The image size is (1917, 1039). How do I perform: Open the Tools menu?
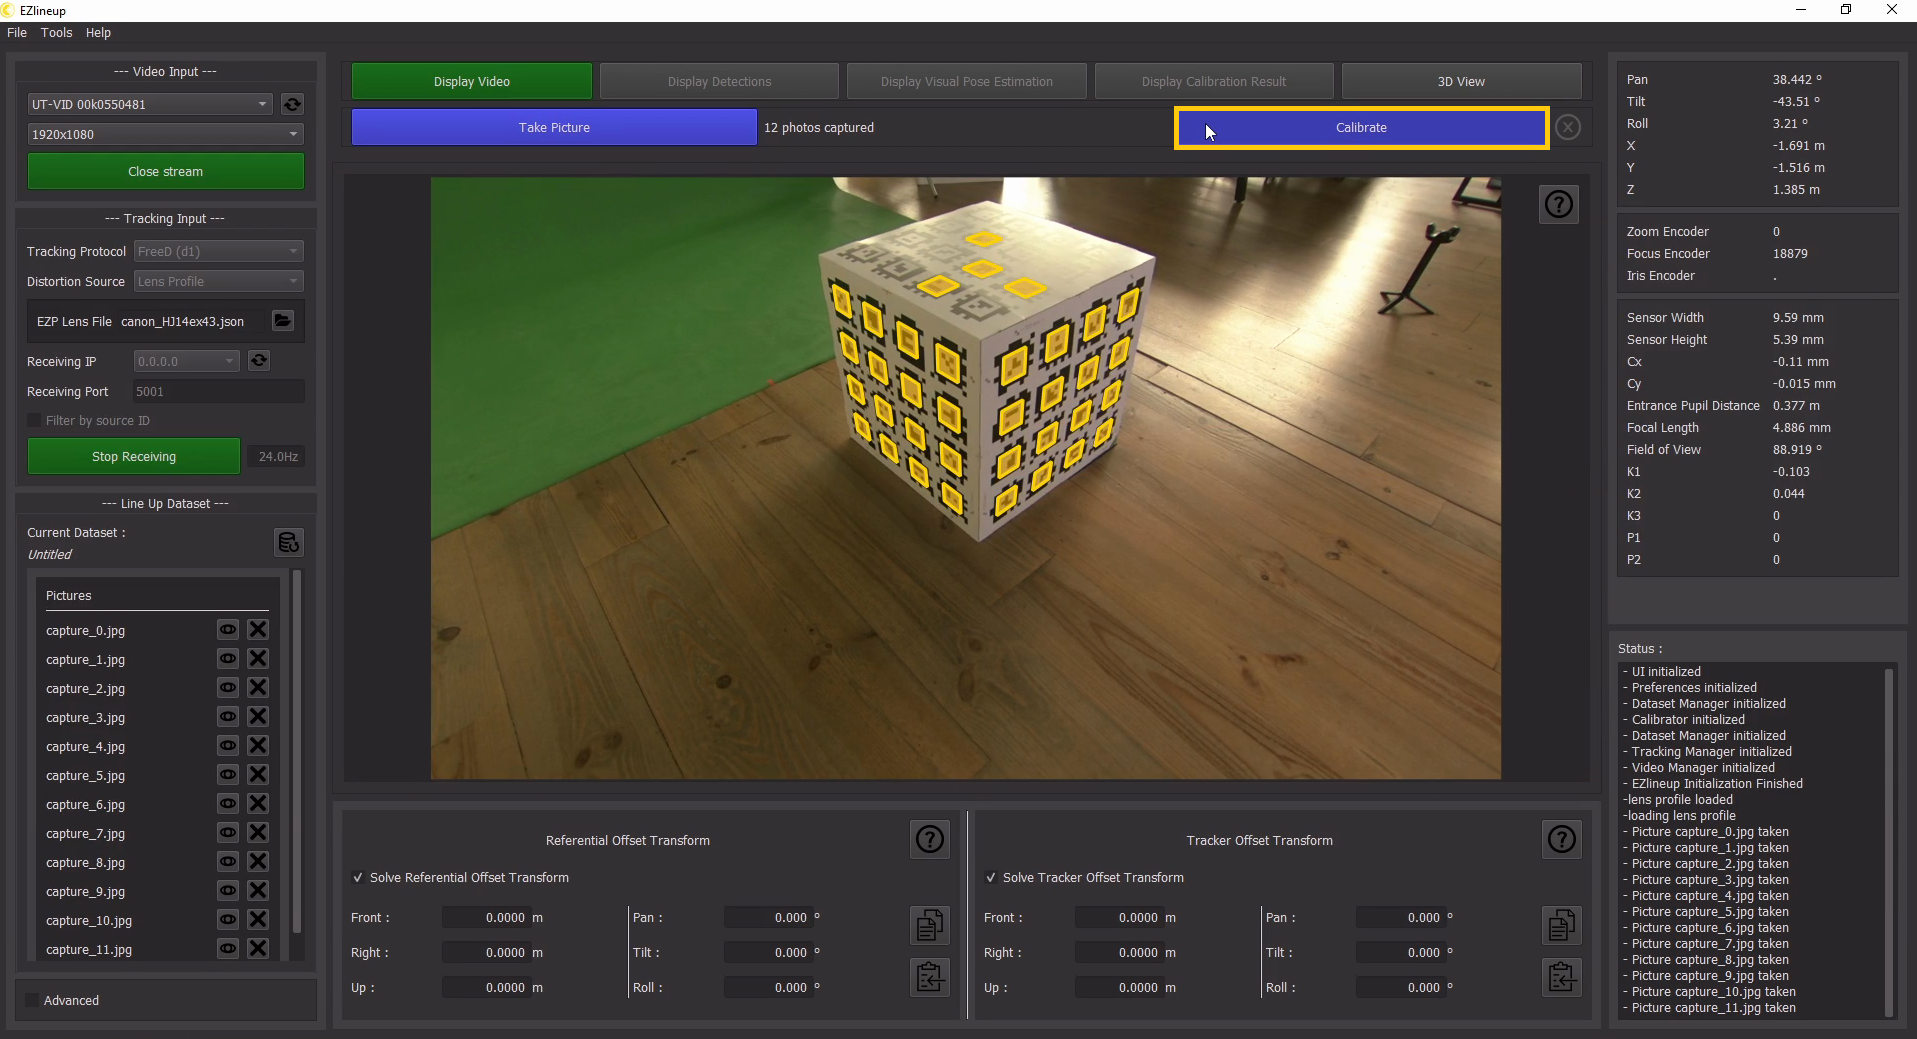pos(56,33)
